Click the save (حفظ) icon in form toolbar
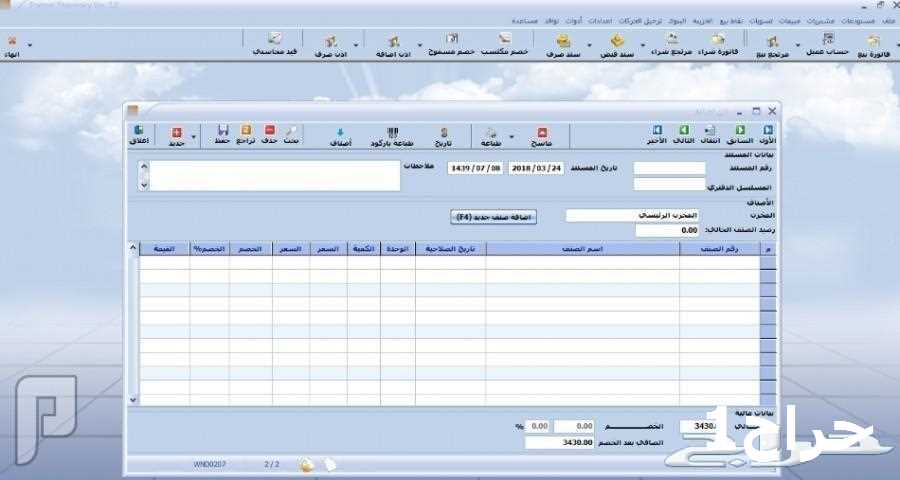The image size is (900, 480). coord(222,135)
